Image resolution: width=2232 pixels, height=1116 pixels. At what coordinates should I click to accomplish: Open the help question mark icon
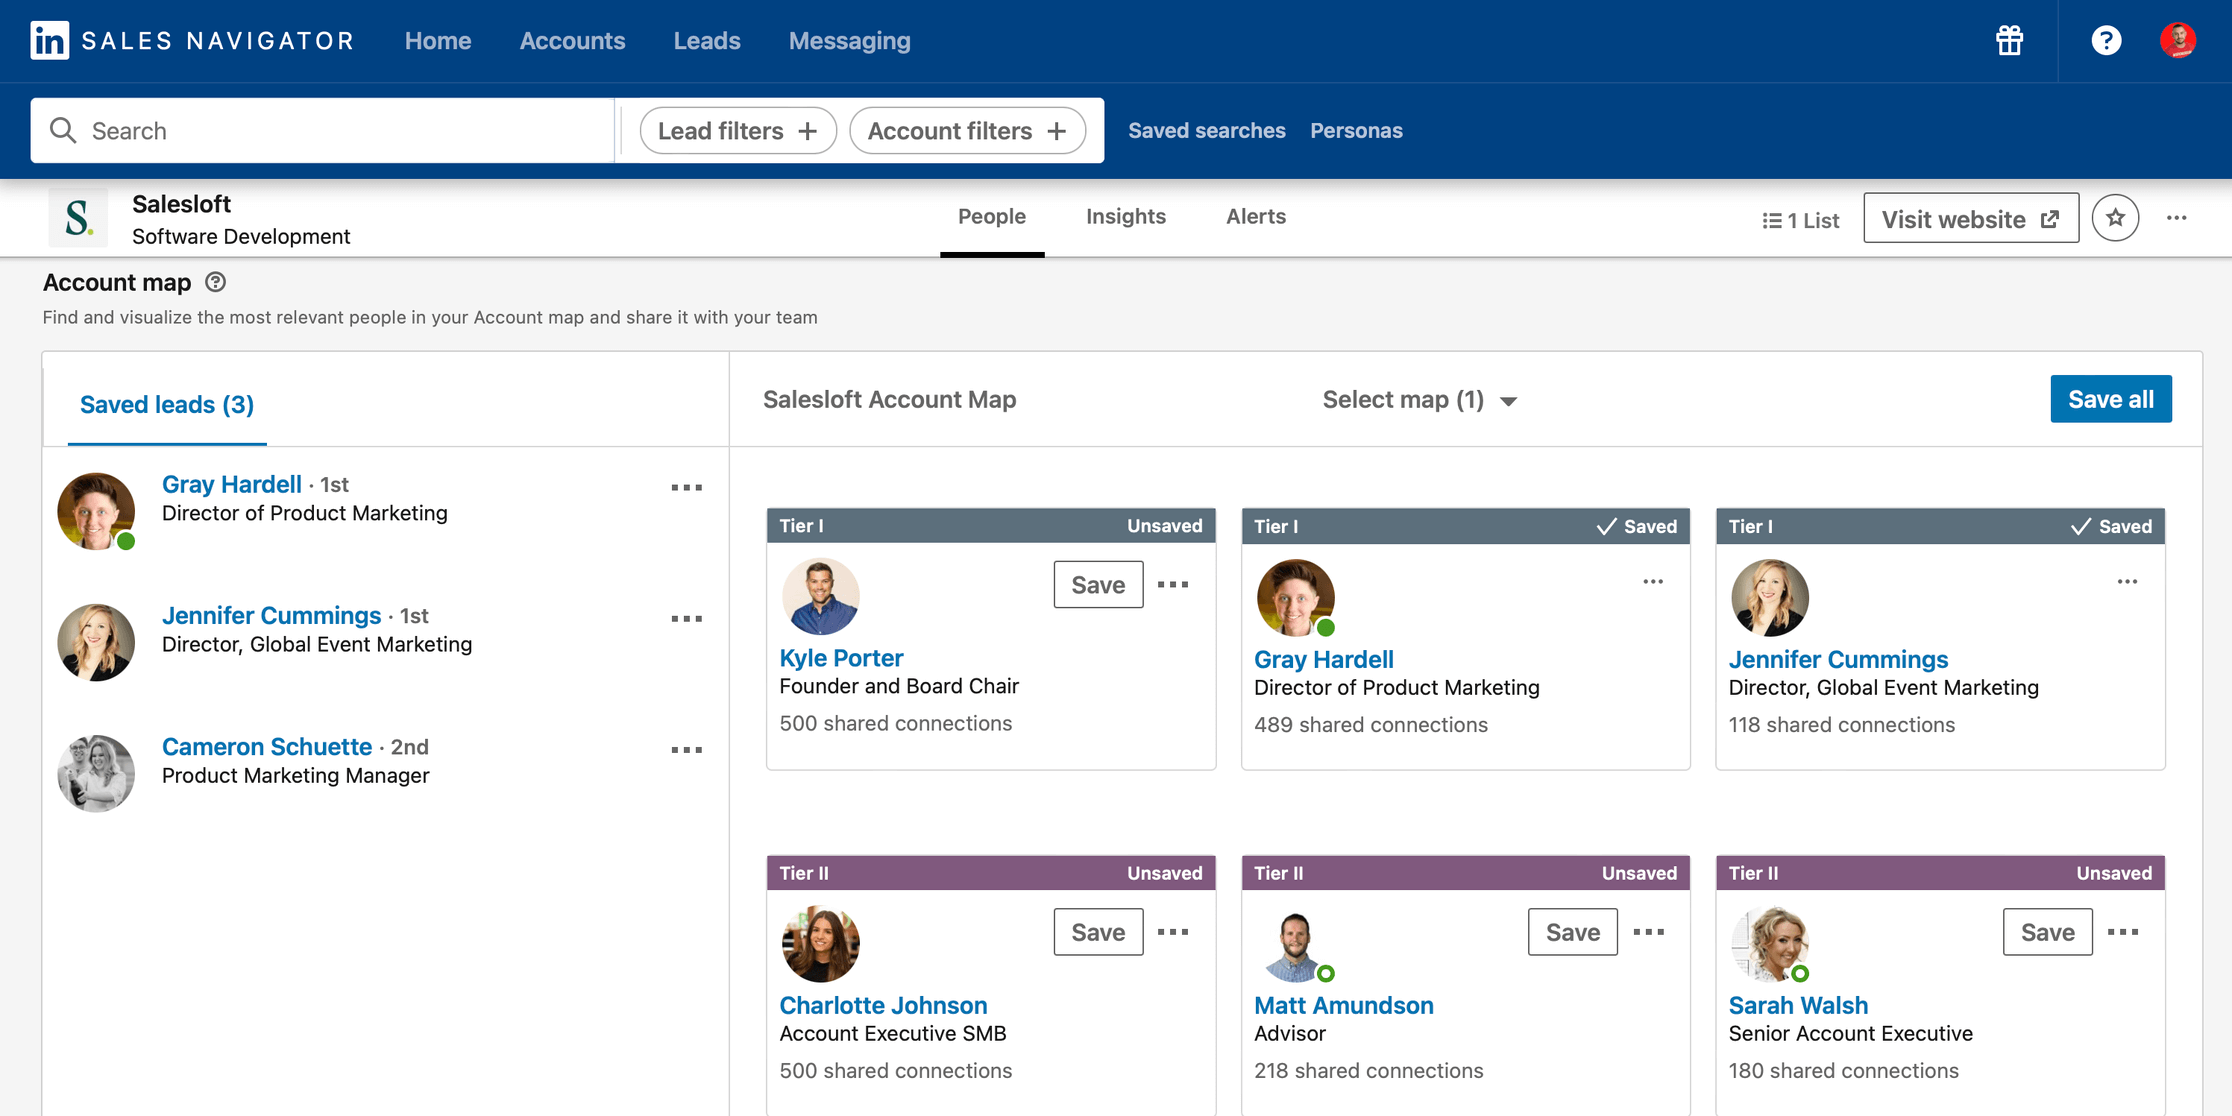tap(2106, 40)
